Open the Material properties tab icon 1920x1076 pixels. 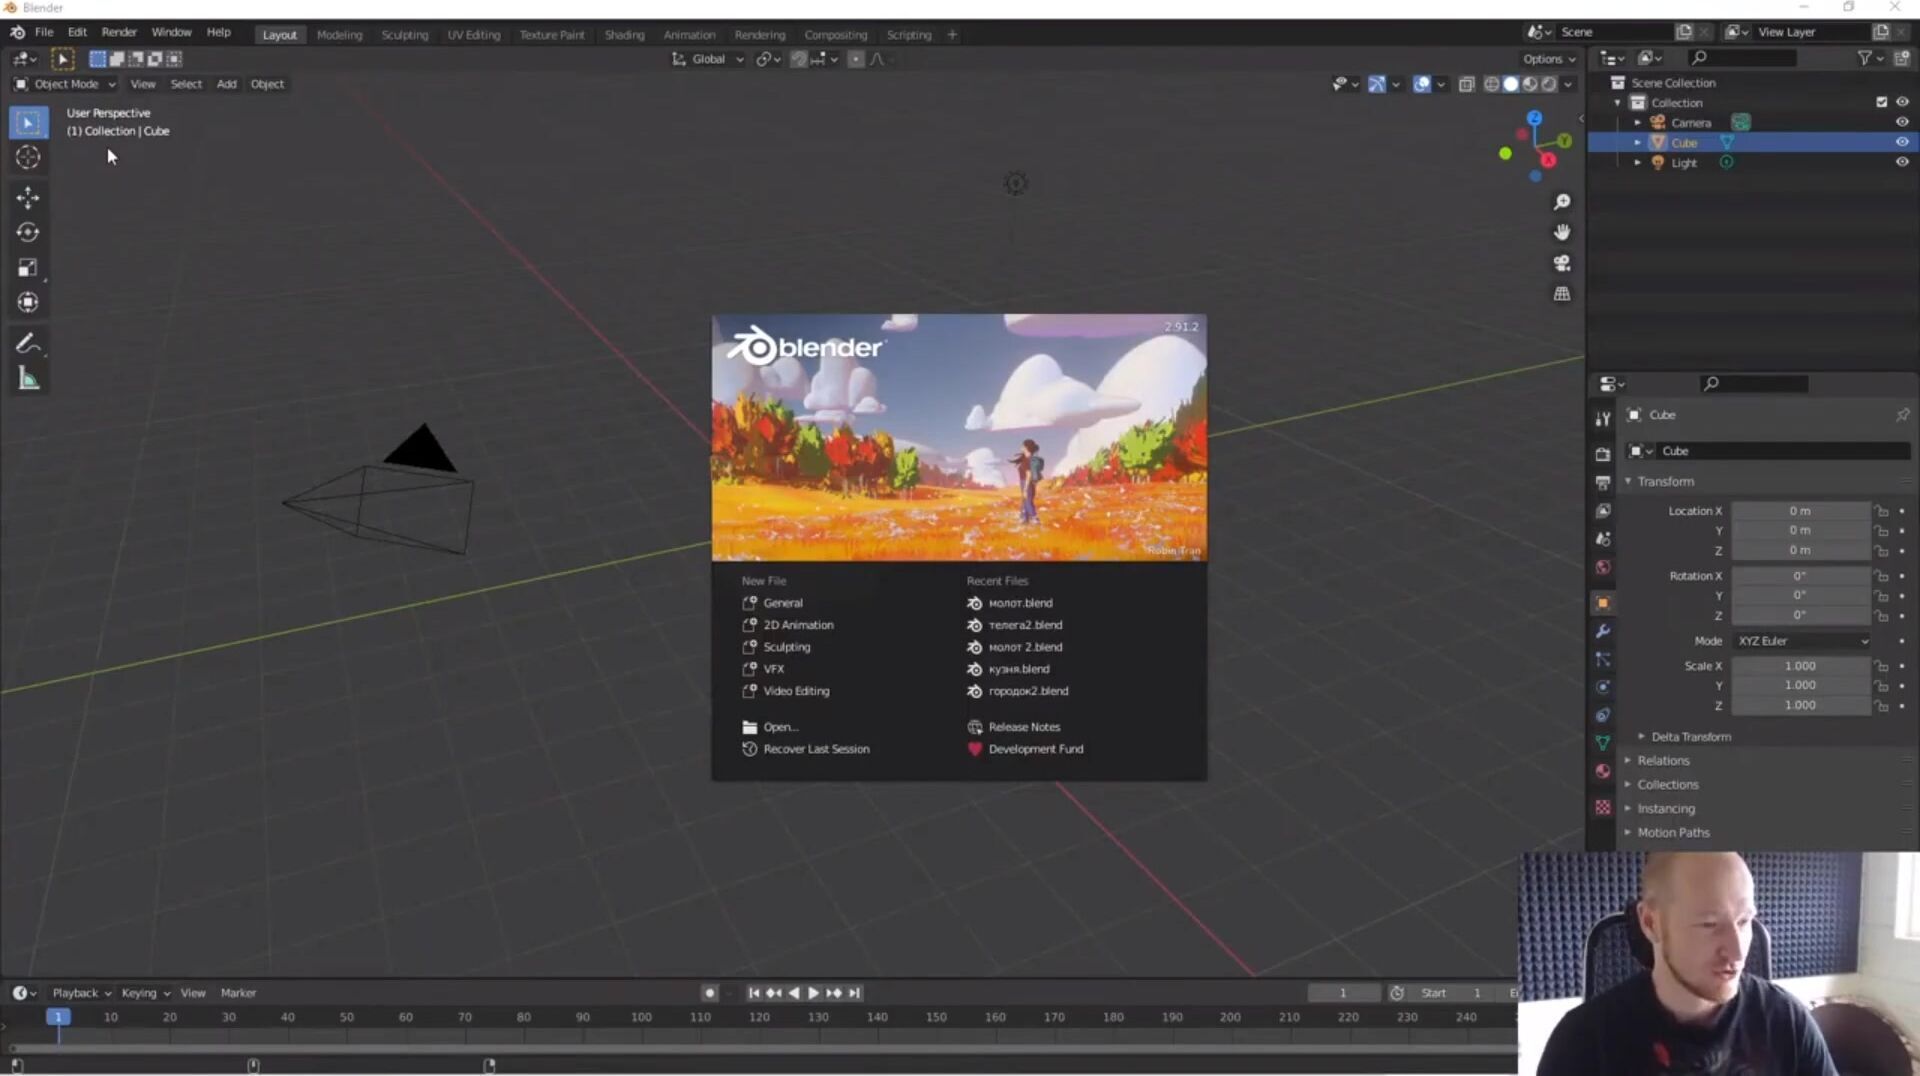[1603, 771]
